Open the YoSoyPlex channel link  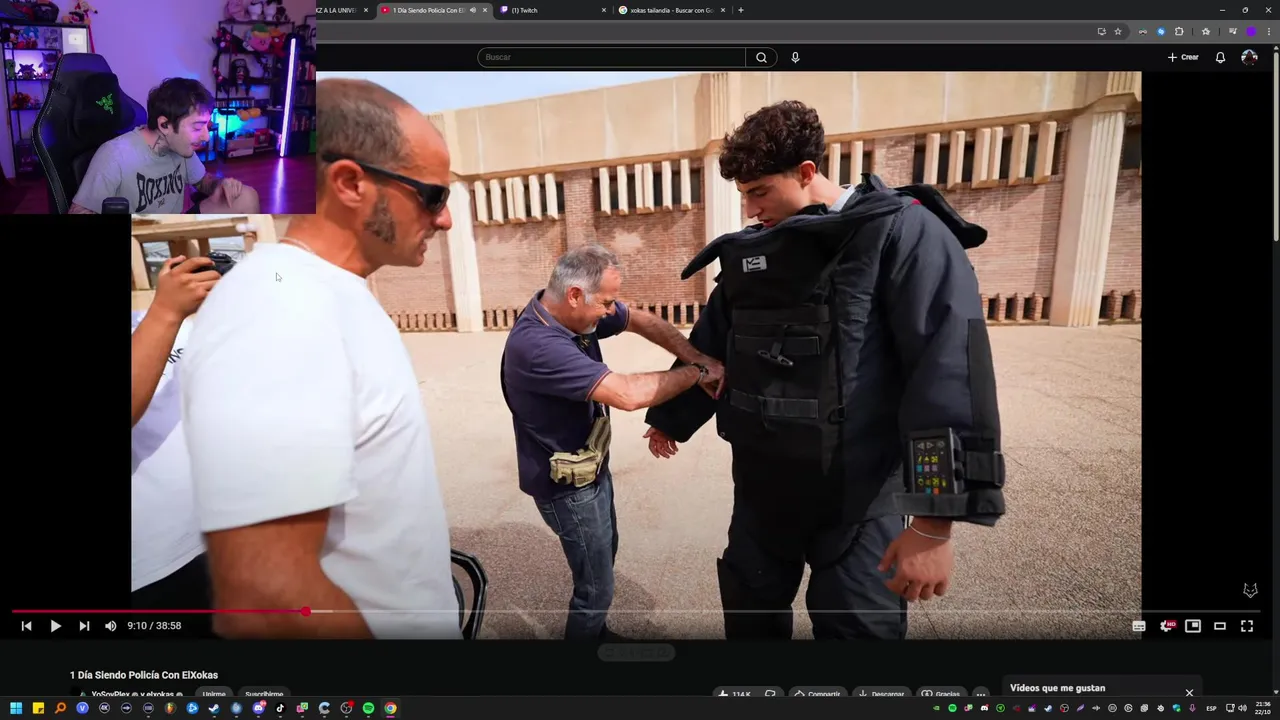111,694
